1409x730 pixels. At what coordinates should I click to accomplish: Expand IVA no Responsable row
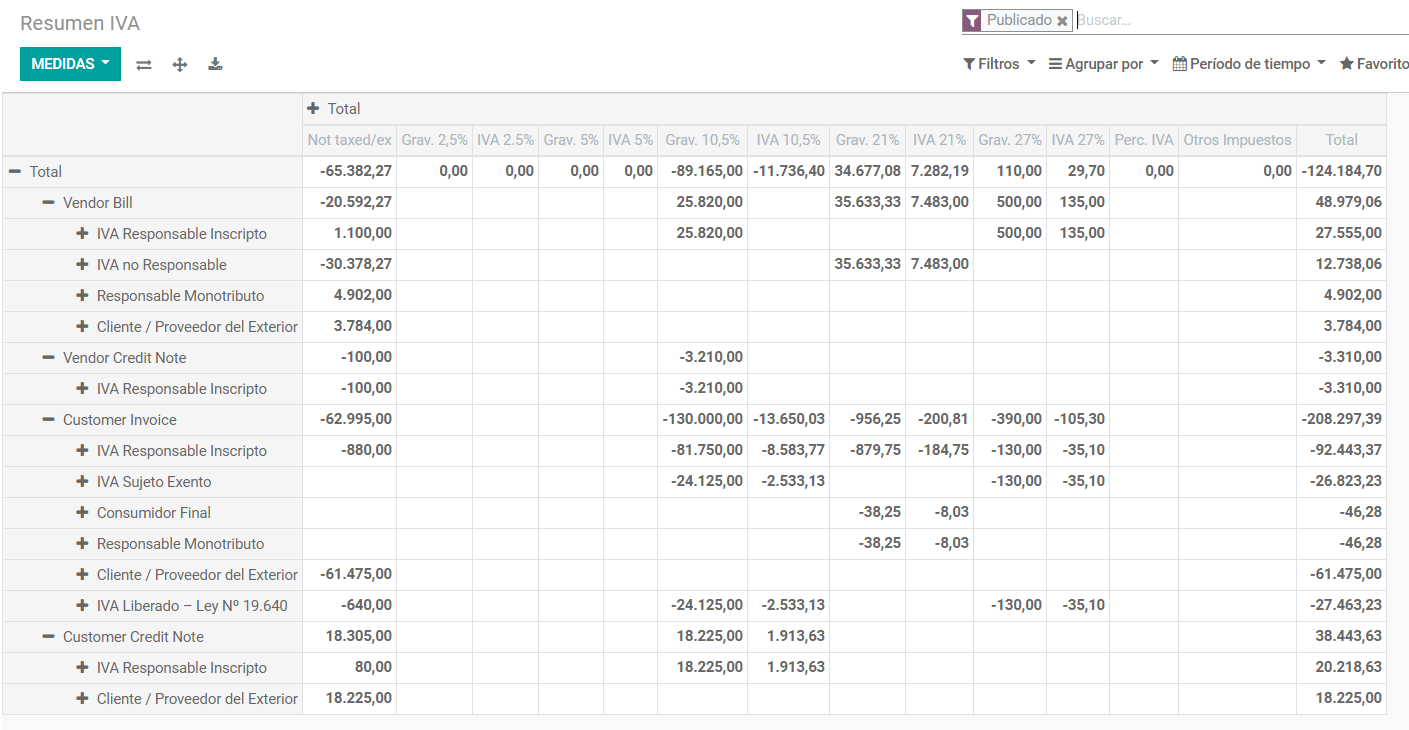pos(82,265)
